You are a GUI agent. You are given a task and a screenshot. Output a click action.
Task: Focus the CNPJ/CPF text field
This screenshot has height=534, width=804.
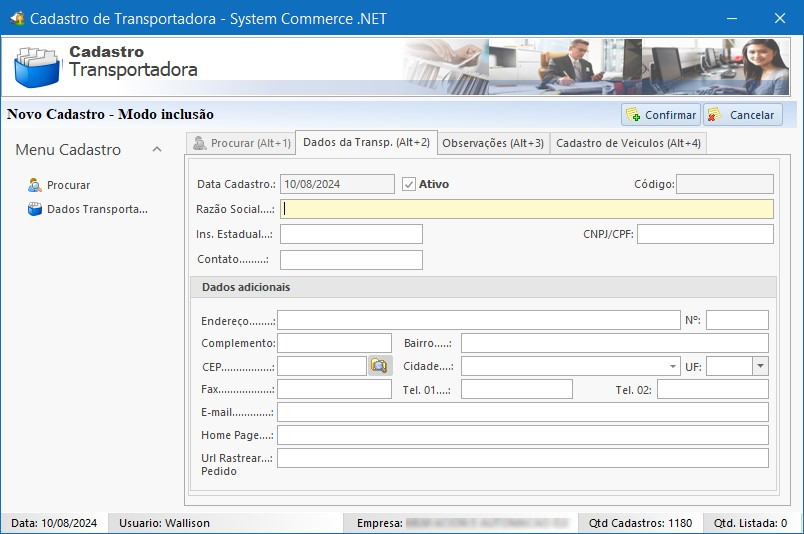pyautogui.click(x=705, y=234)
